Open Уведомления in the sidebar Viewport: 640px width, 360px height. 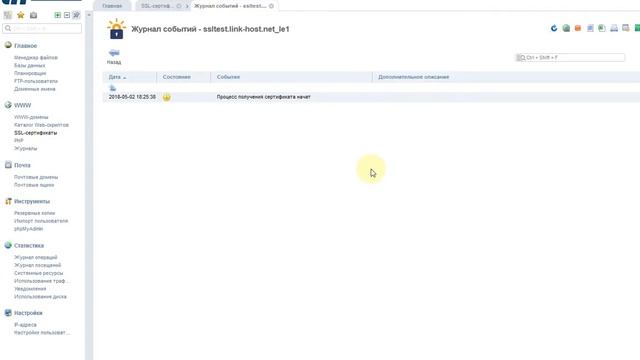[x=30, y=289]
